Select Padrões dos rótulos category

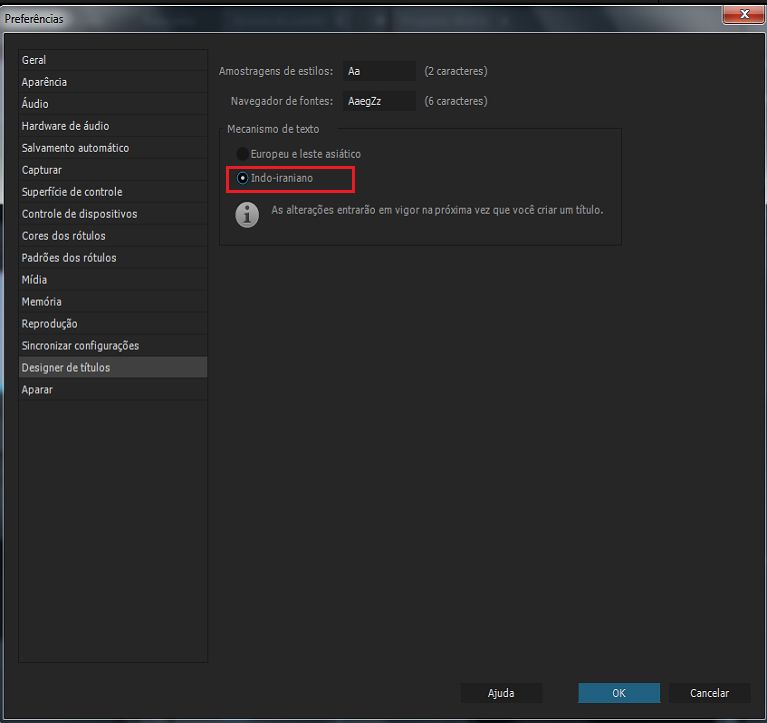(113, 258)
